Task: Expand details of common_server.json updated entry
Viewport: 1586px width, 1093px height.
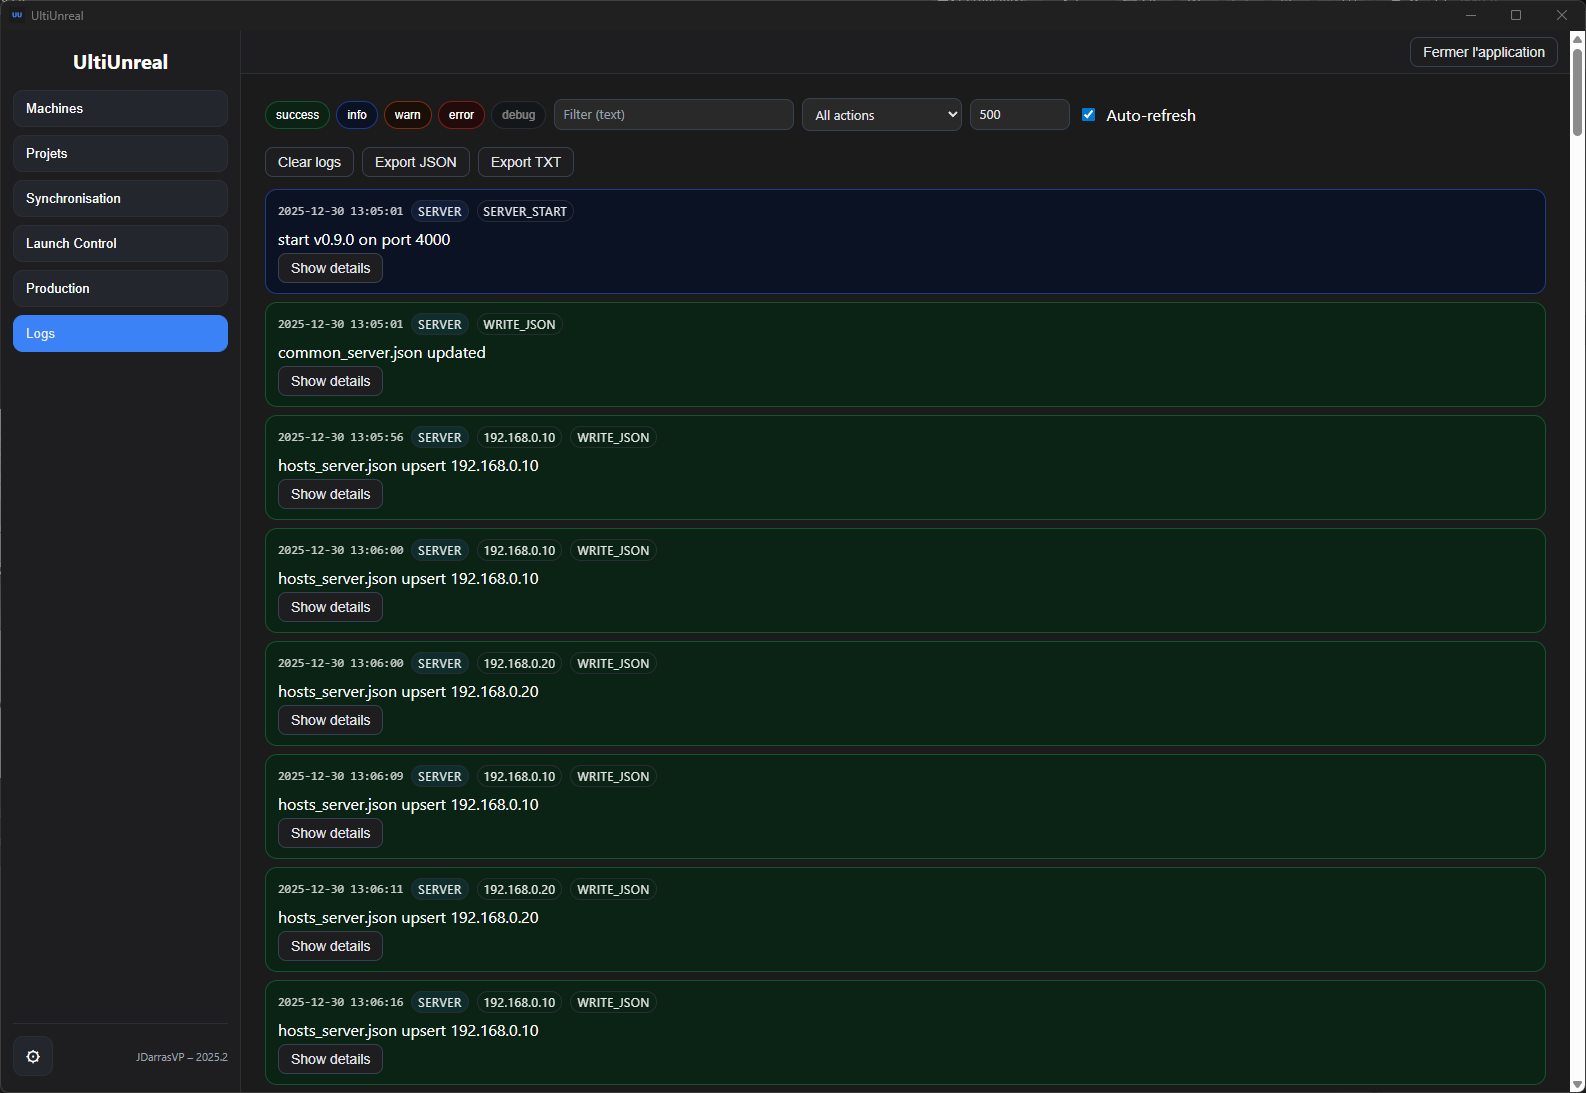Action: point(330,381)
